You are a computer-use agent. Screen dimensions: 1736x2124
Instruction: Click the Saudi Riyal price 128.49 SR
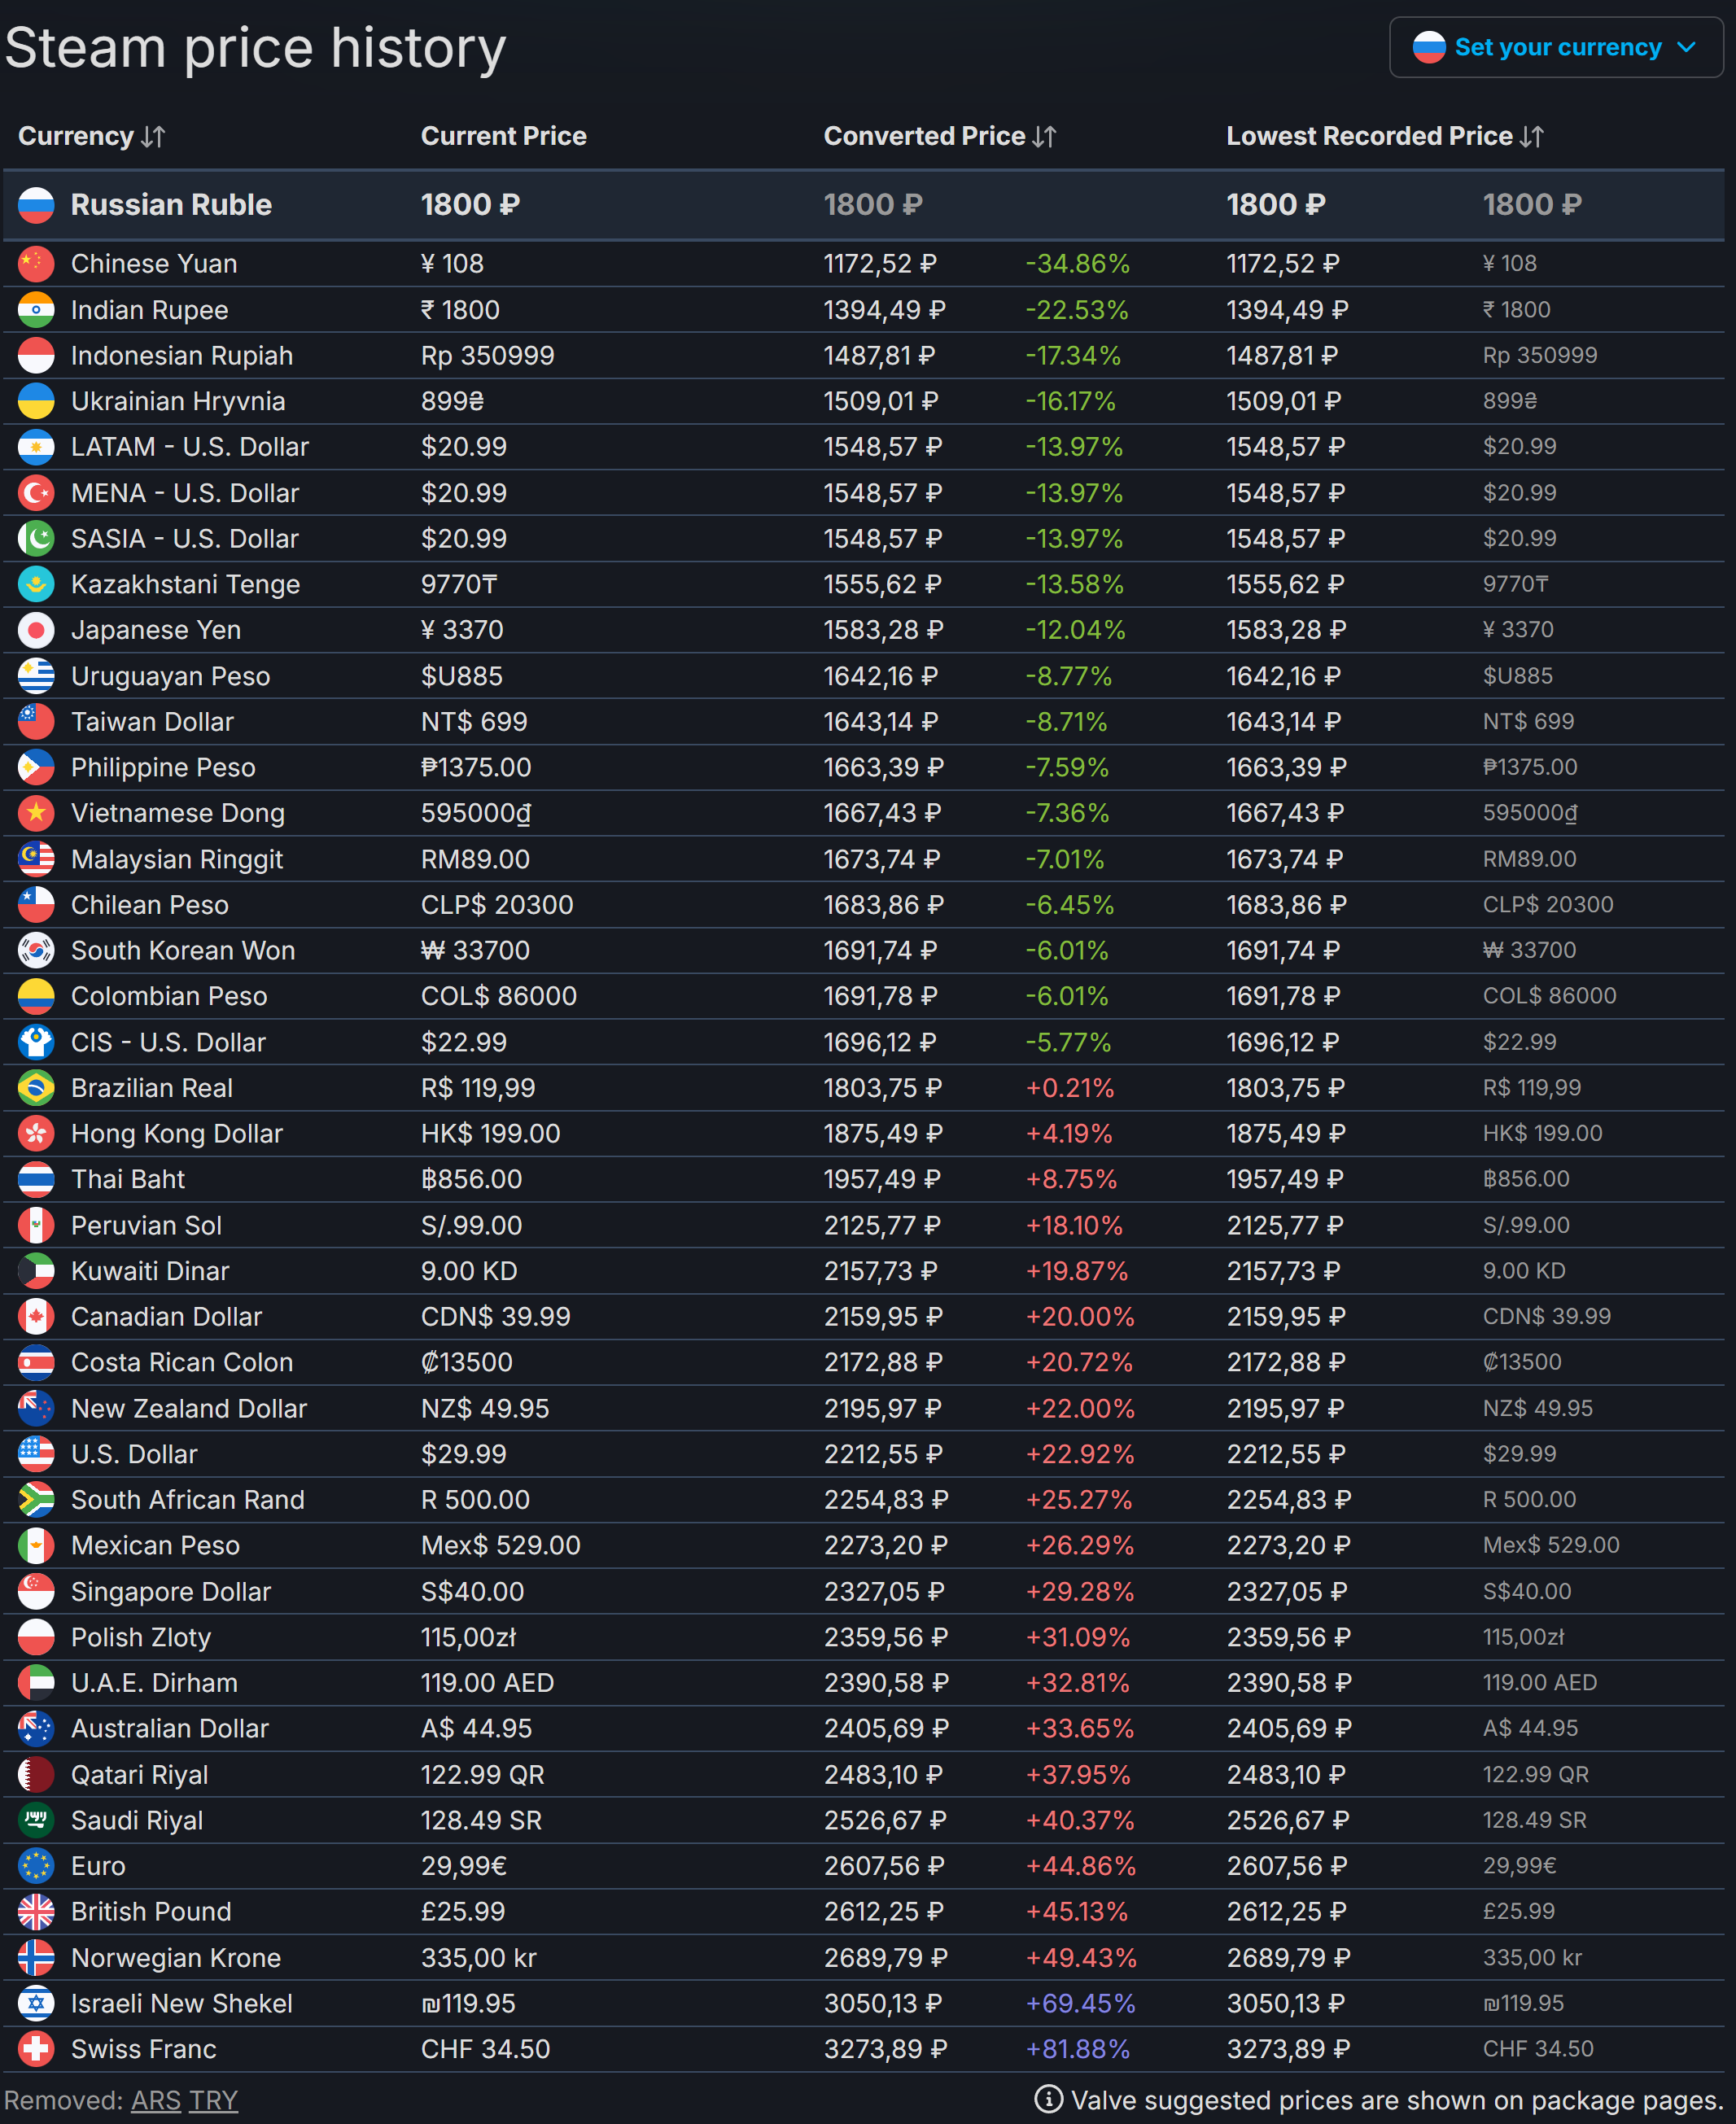click(481, 1820)
